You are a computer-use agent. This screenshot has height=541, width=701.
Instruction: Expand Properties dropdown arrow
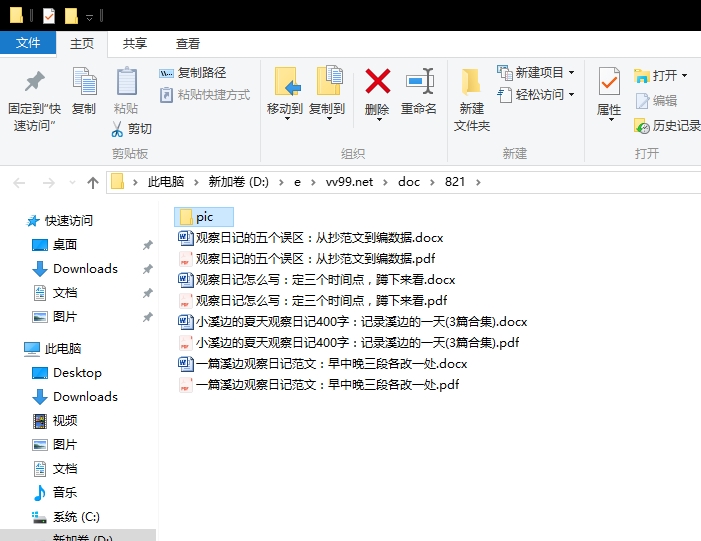[x=611, y=119]
